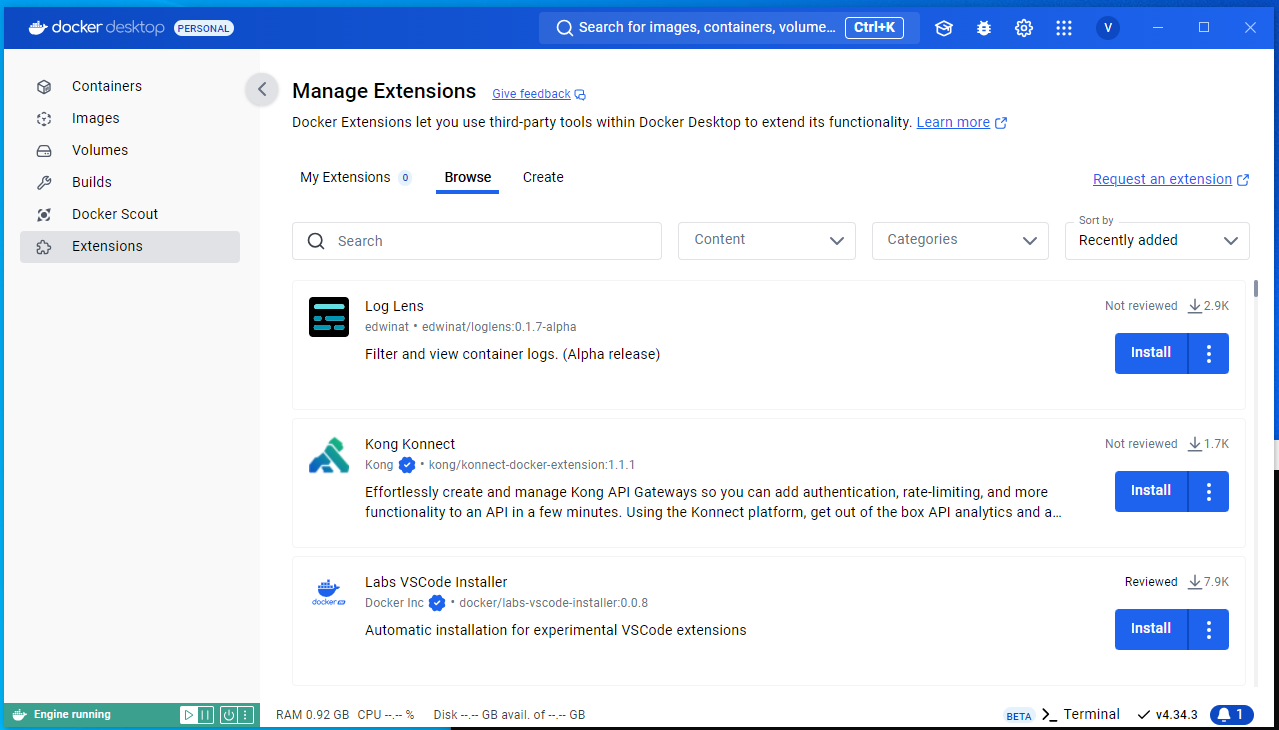Click the Ctrl+K shortcut badge
The height and width of the screenshot is (730, 1279).
tap(875, 28)
